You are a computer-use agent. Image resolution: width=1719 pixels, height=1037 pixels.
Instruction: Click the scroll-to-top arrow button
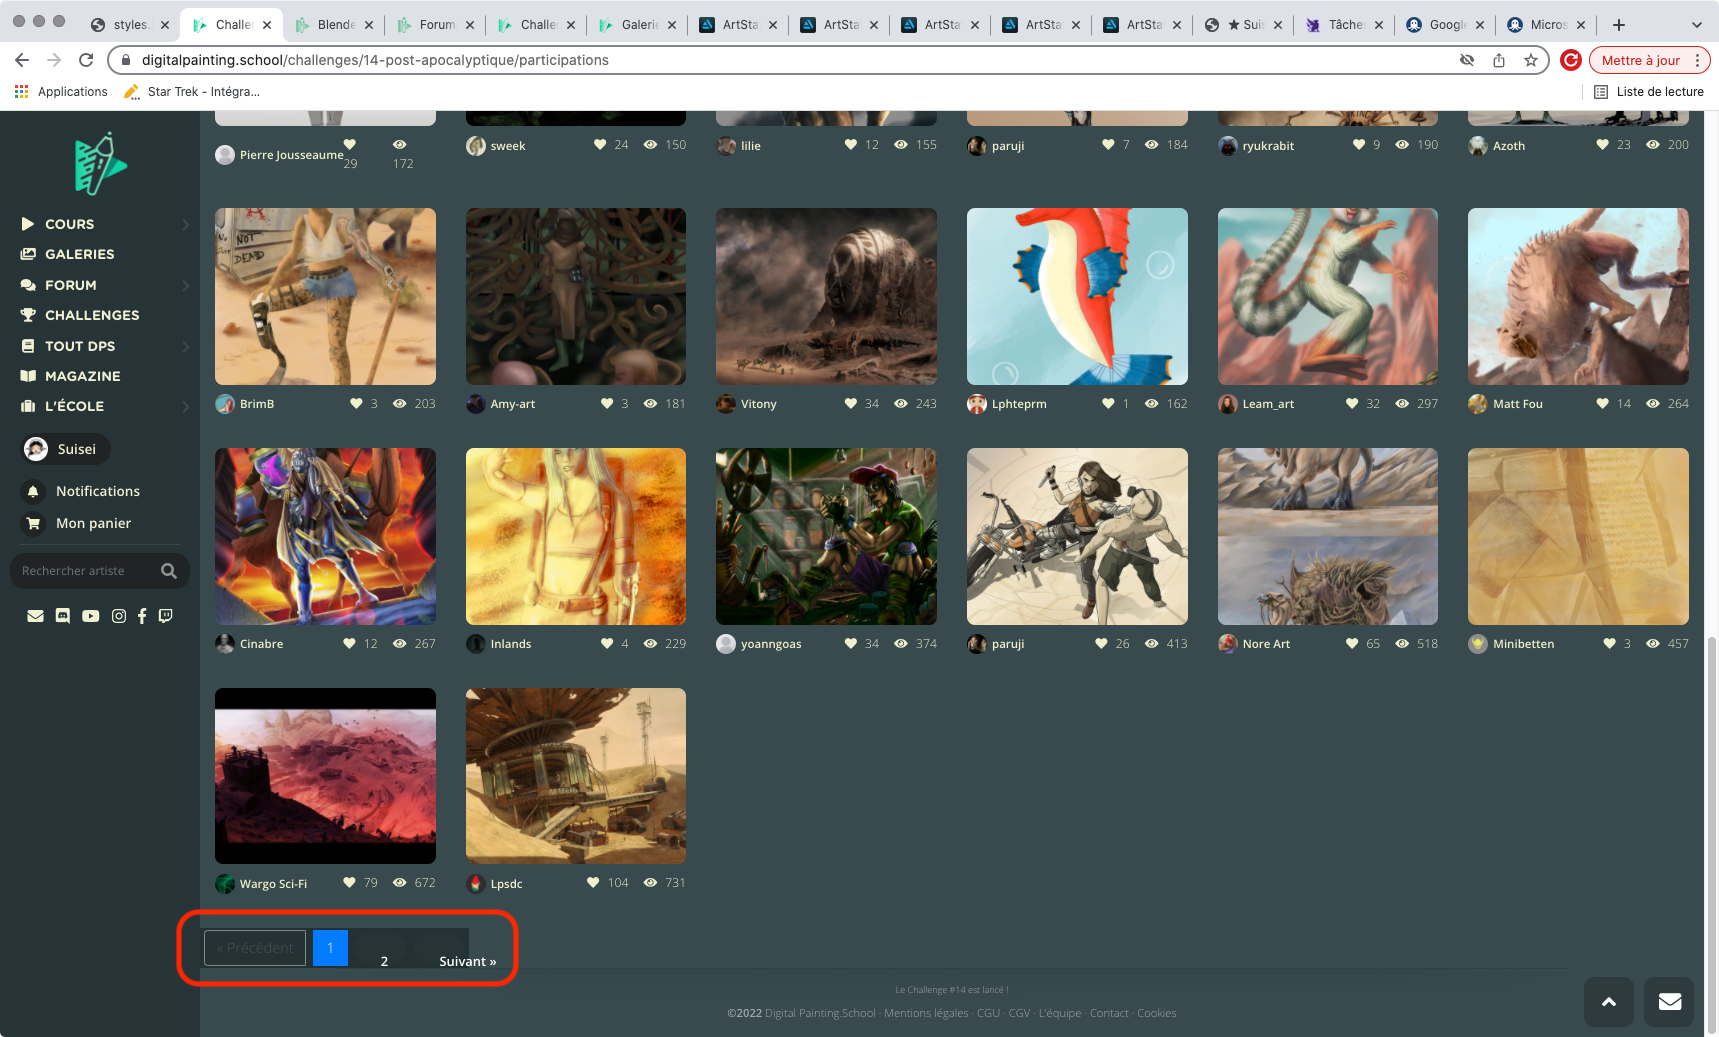1609,1002
